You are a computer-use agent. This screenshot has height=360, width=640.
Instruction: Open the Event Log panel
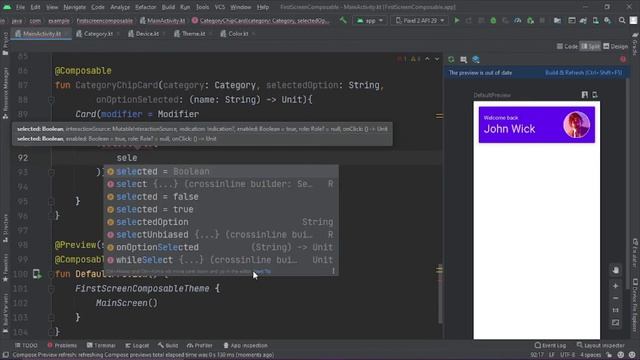coord(550,345)
